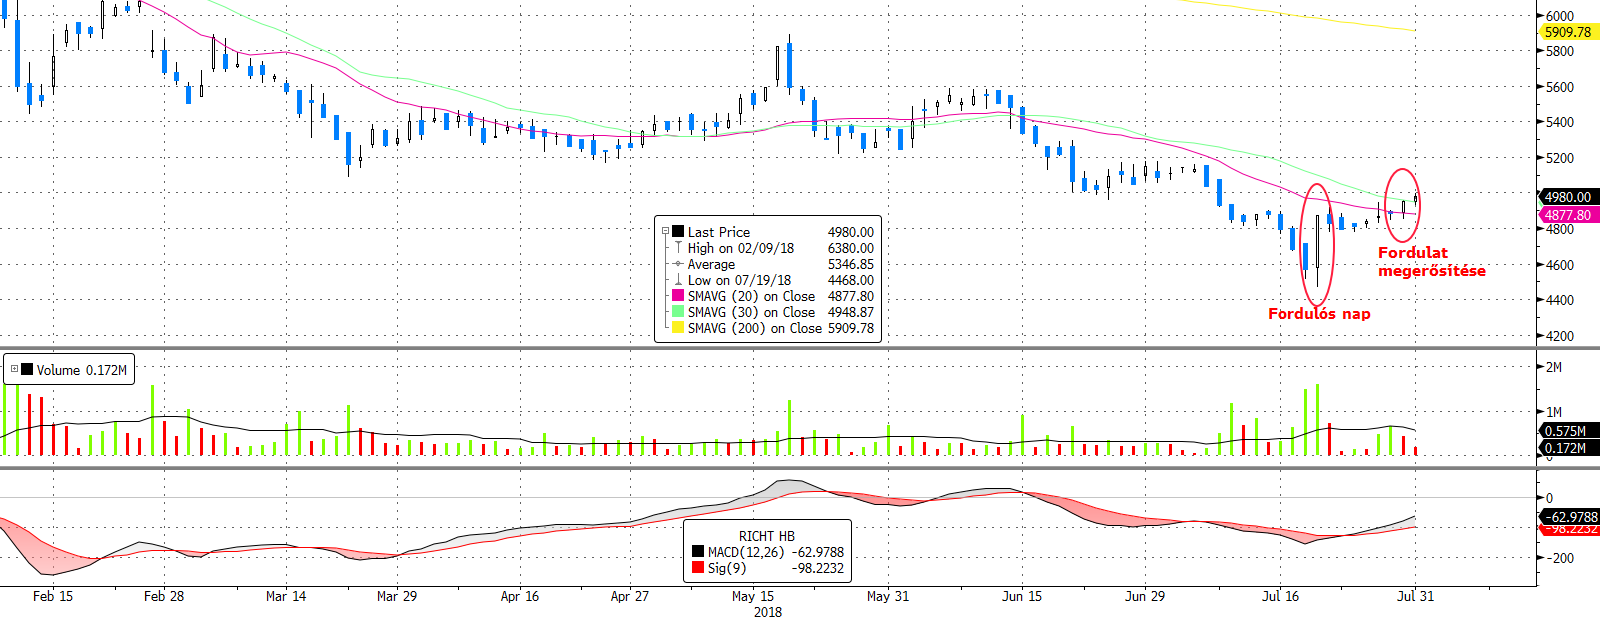Collapse the Last Price legend tree
This screenshot has width=1600, height=619.
pos(666,231)
